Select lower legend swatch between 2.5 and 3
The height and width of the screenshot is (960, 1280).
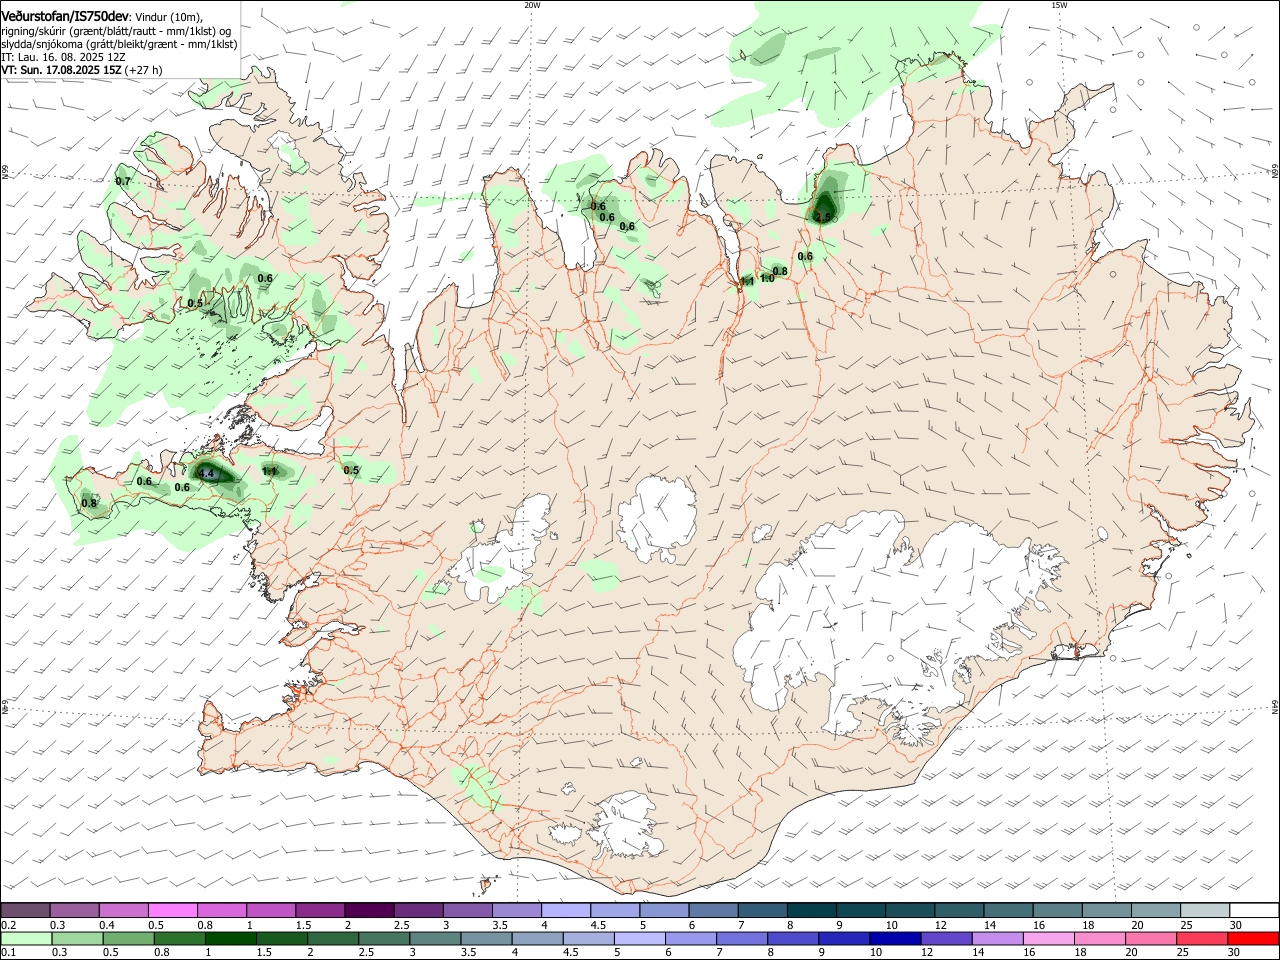click(x=382, y=939)
